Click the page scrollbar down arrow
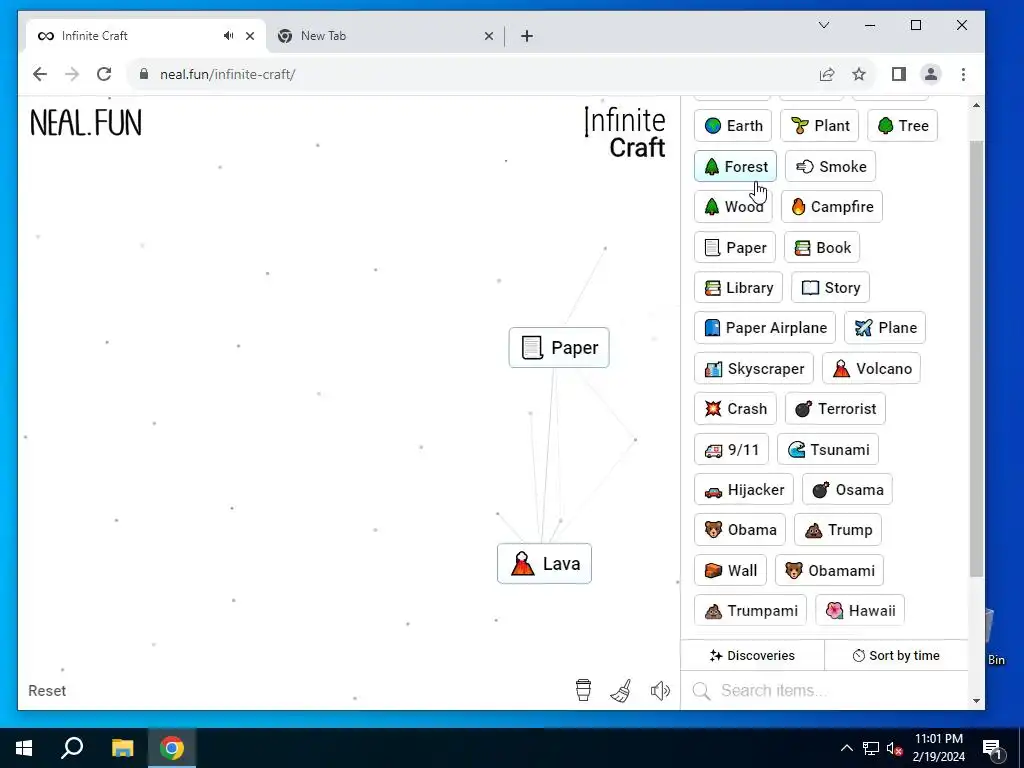The height and width of the screenshot is (768, 1024). [x=976, y=701]
